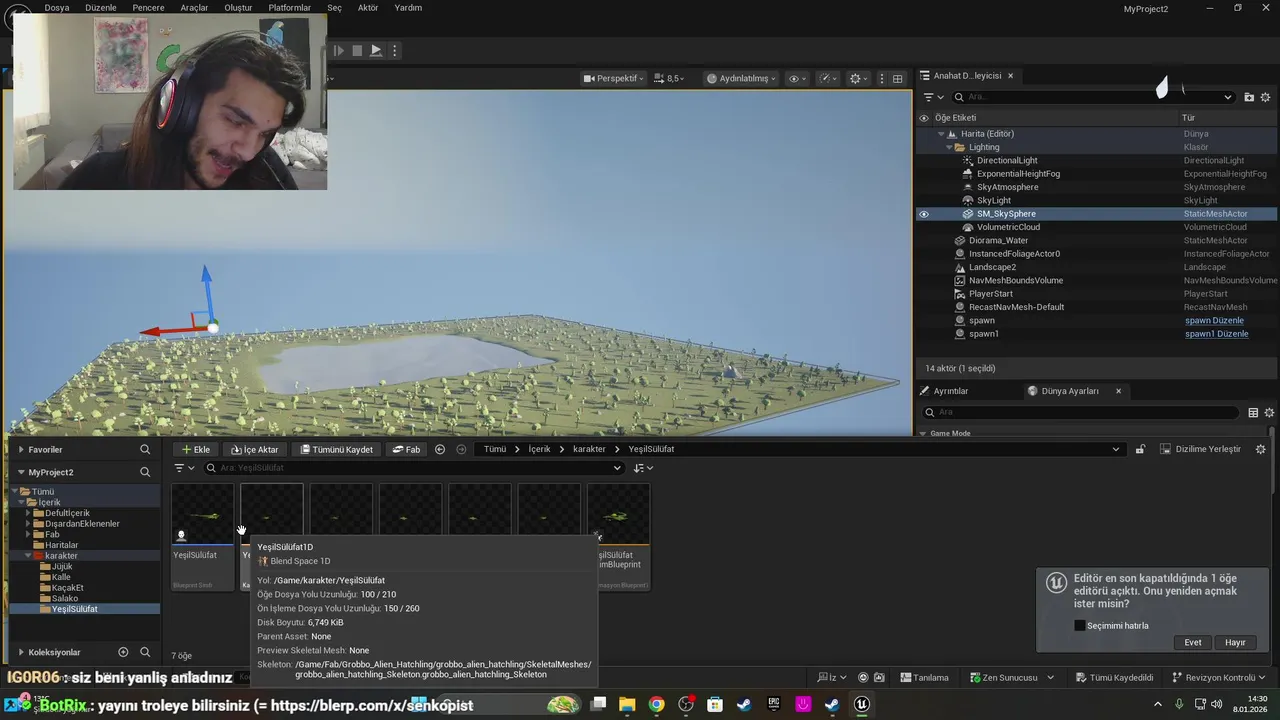
Task: Click Evet in notification
Action: click(1193, 642)
